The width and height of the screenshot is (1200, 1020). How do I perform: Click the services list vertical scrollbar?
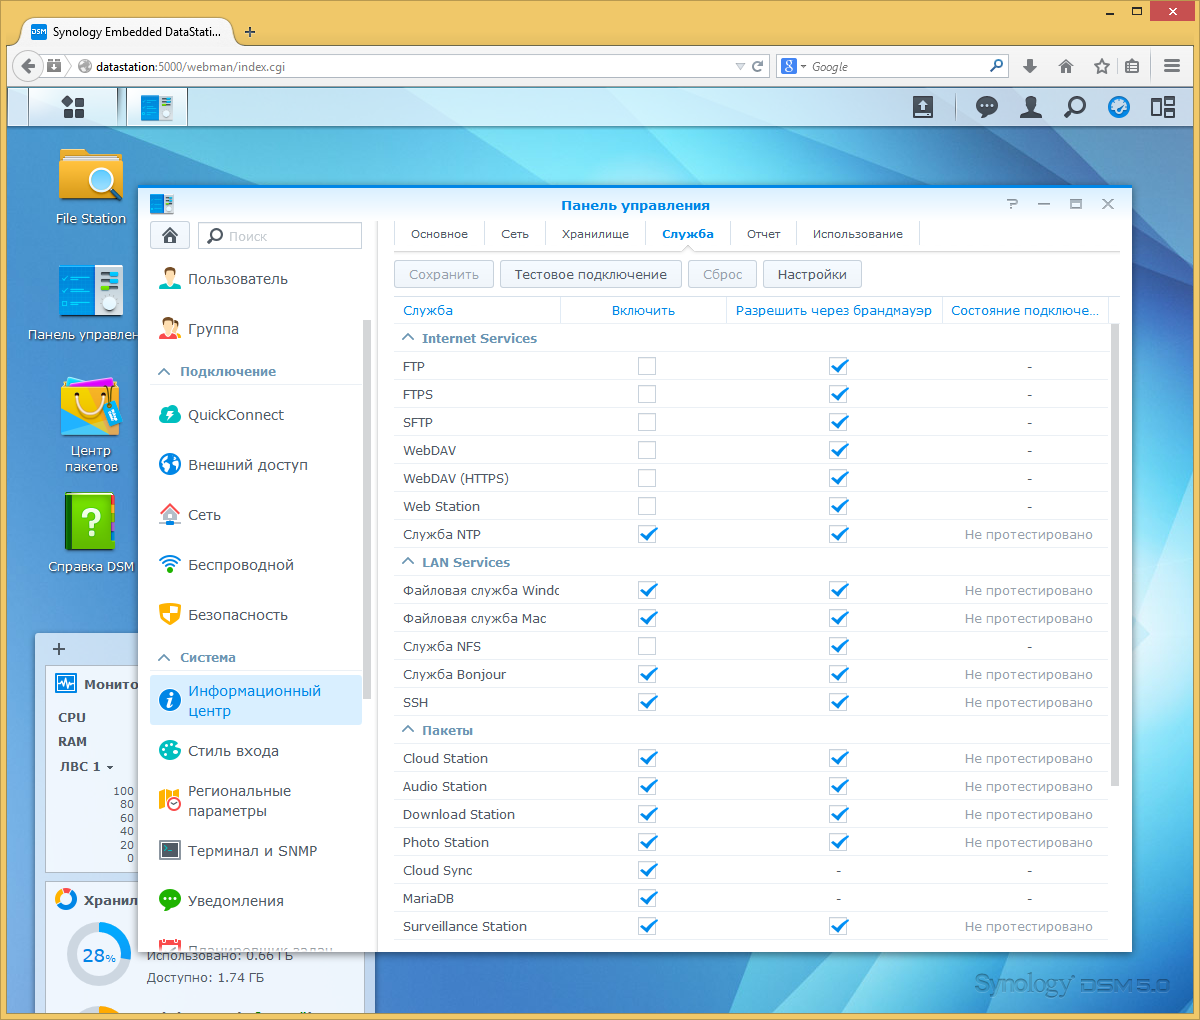[x=1115, y=555]
